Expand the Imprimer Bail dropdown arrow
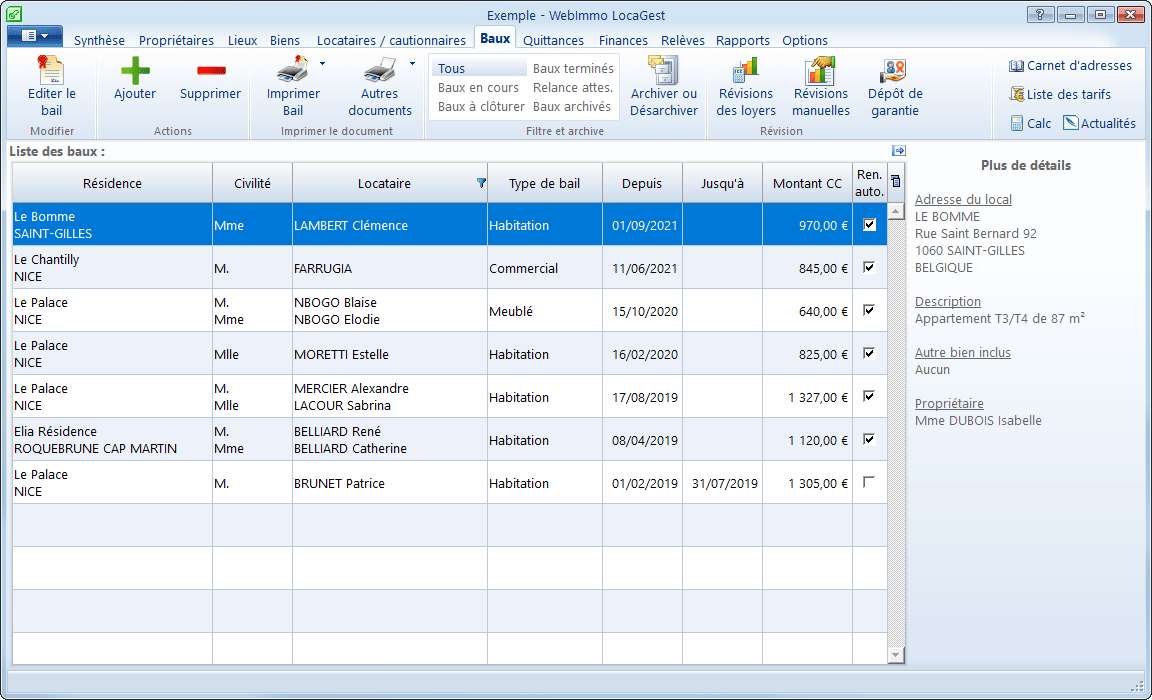 [x=322, y=64]
